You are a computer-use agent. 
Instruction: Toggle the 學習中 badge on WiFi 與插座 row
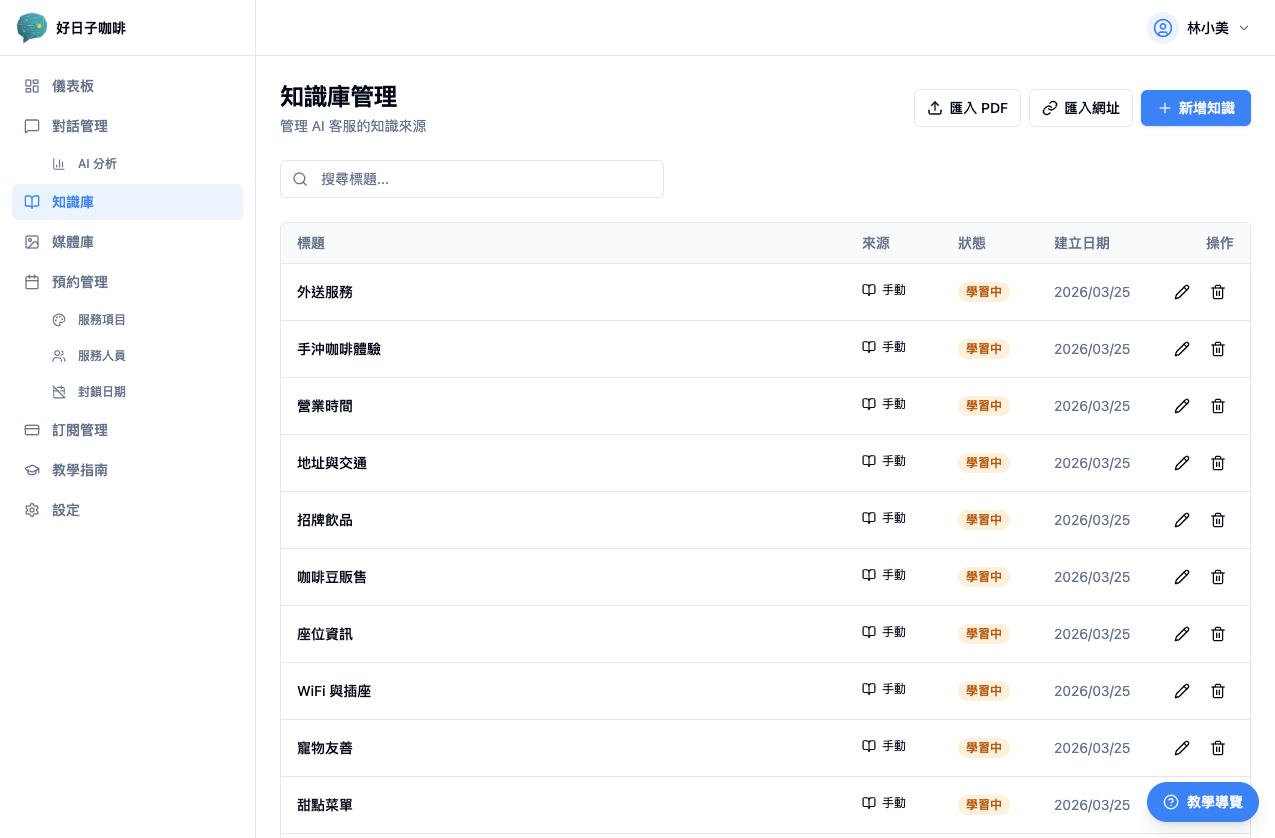(983, 690)
